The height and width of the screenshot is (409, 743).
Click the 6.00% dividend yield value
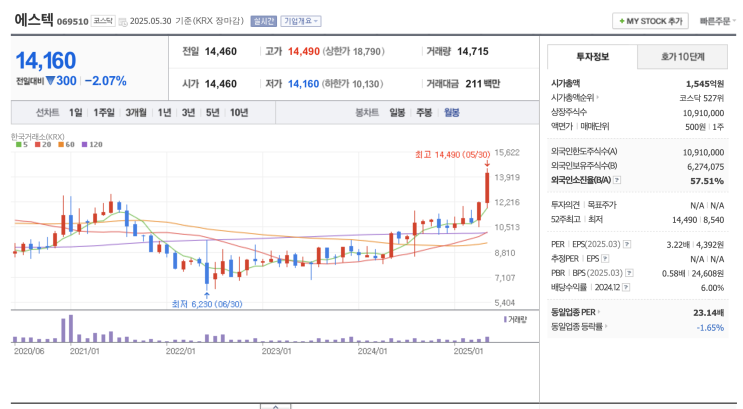tap(712, 288)
